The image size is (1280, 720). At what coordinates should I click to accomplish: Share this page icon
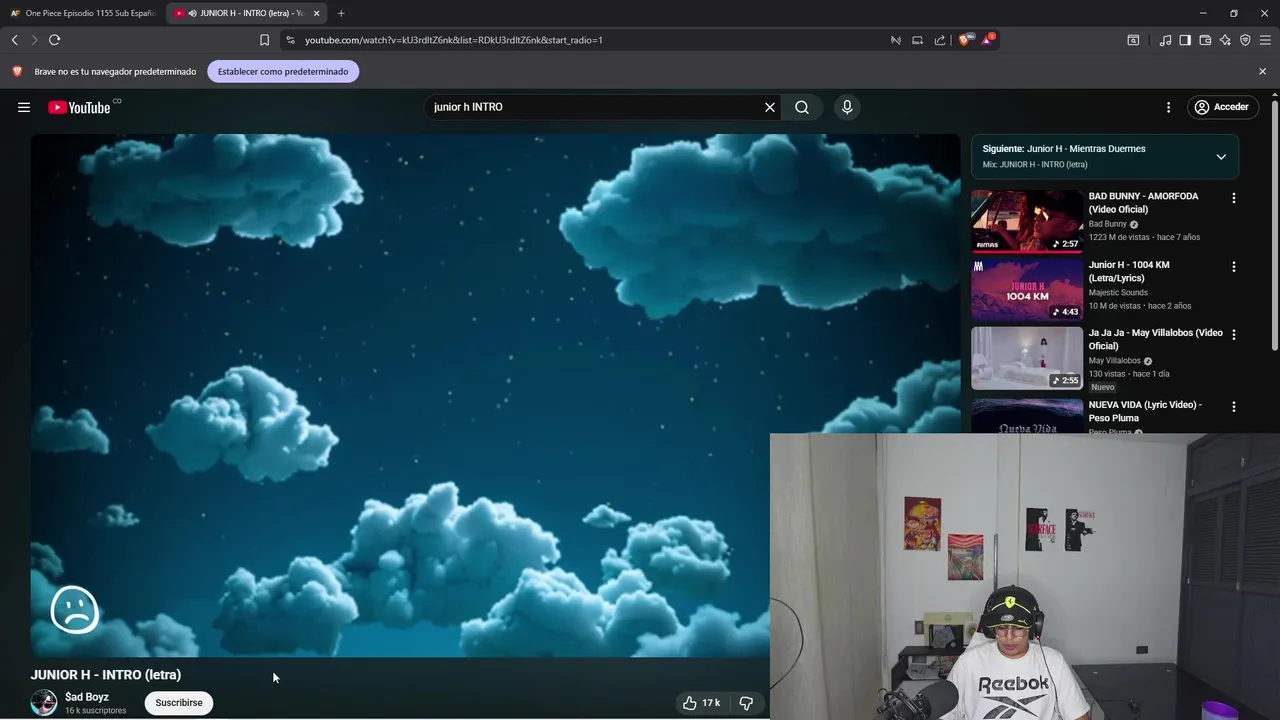(x=940, y=40)
